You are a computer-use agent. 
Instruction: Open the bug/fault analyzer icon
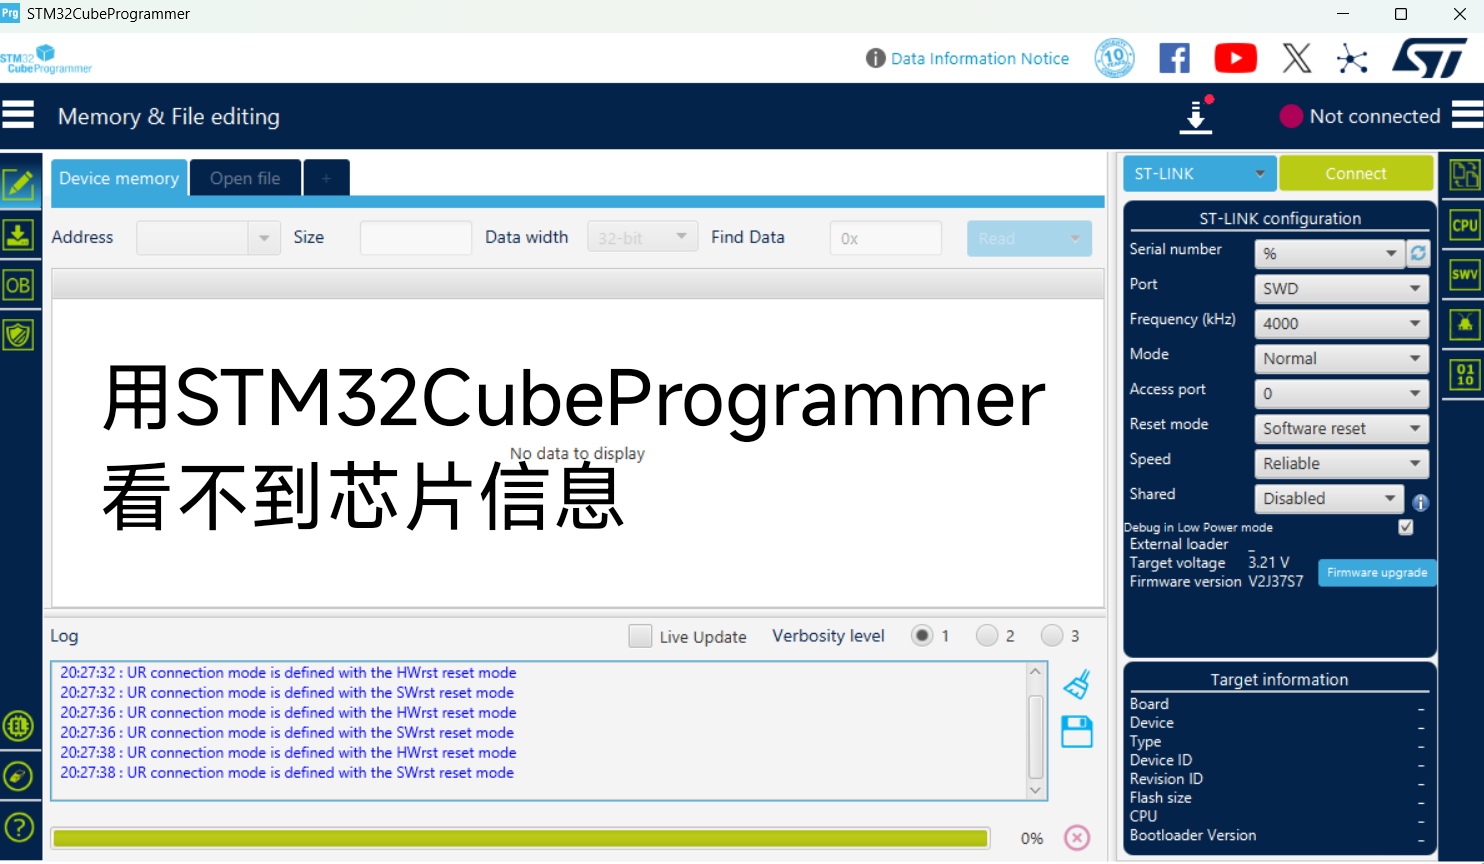[1465, 323]
